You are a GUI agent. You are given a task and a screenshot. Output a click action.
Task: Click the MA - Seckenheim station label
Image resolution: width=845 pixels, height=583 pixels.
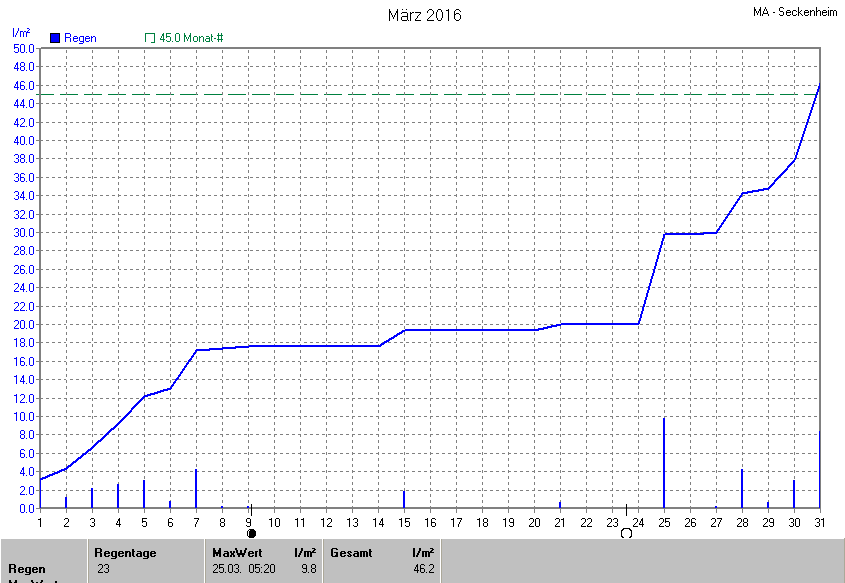click(x=796, y=13)
